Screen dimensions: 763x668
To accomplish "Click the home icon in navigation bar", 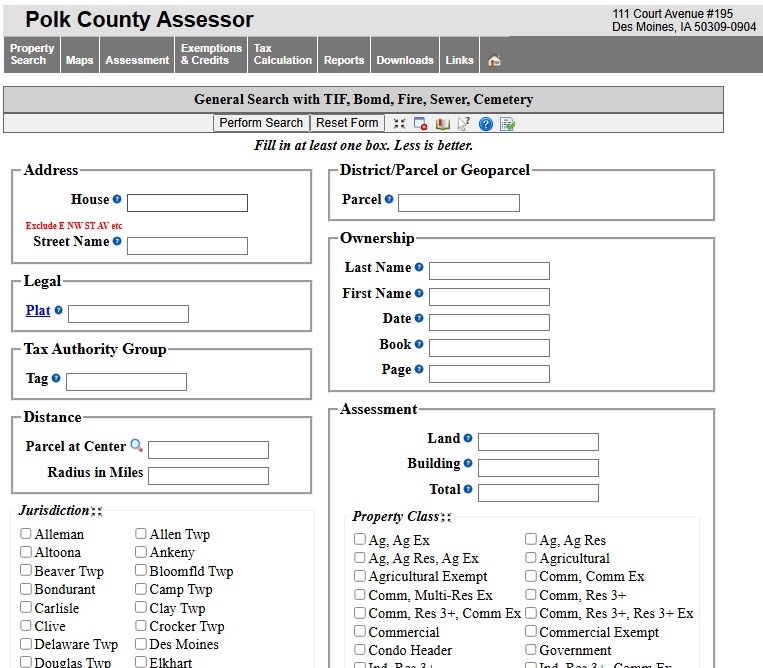I will pos(494,60).
